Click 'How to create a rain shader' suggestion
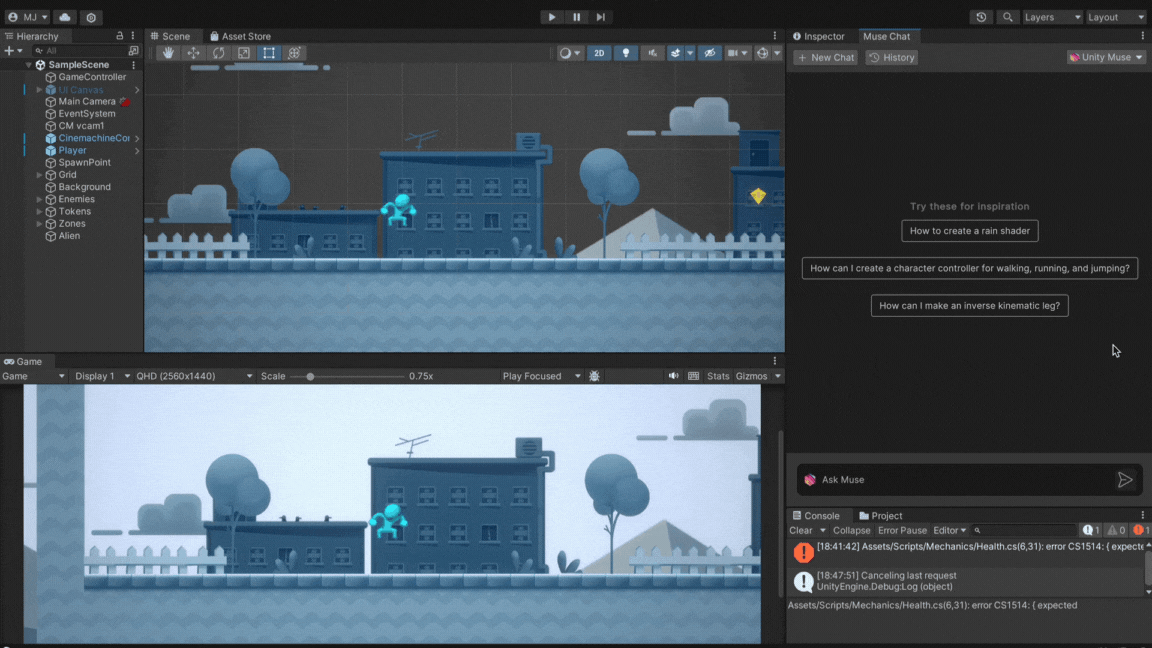This screenshot has width=1152, height=648. 969,231
